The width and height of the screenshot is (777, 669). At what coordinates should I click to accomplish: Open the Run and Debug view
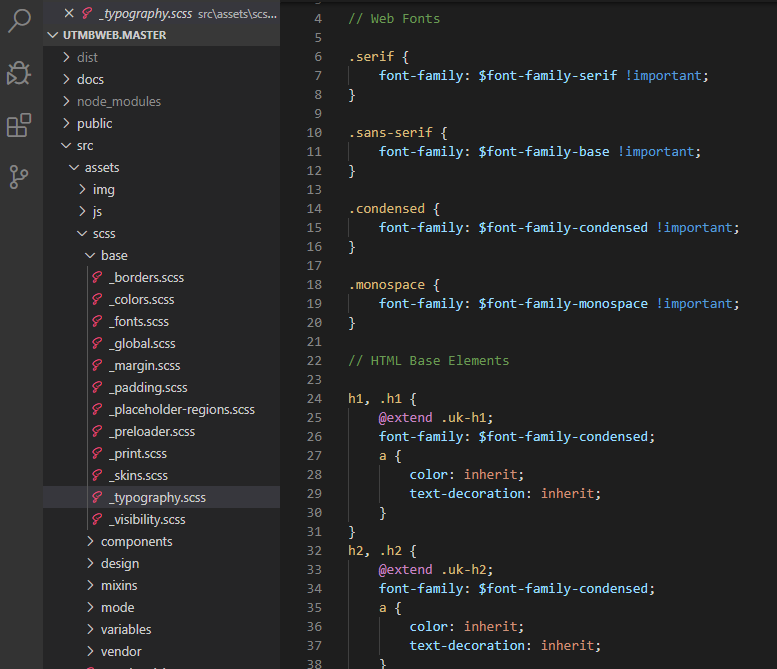pos(19,73)
